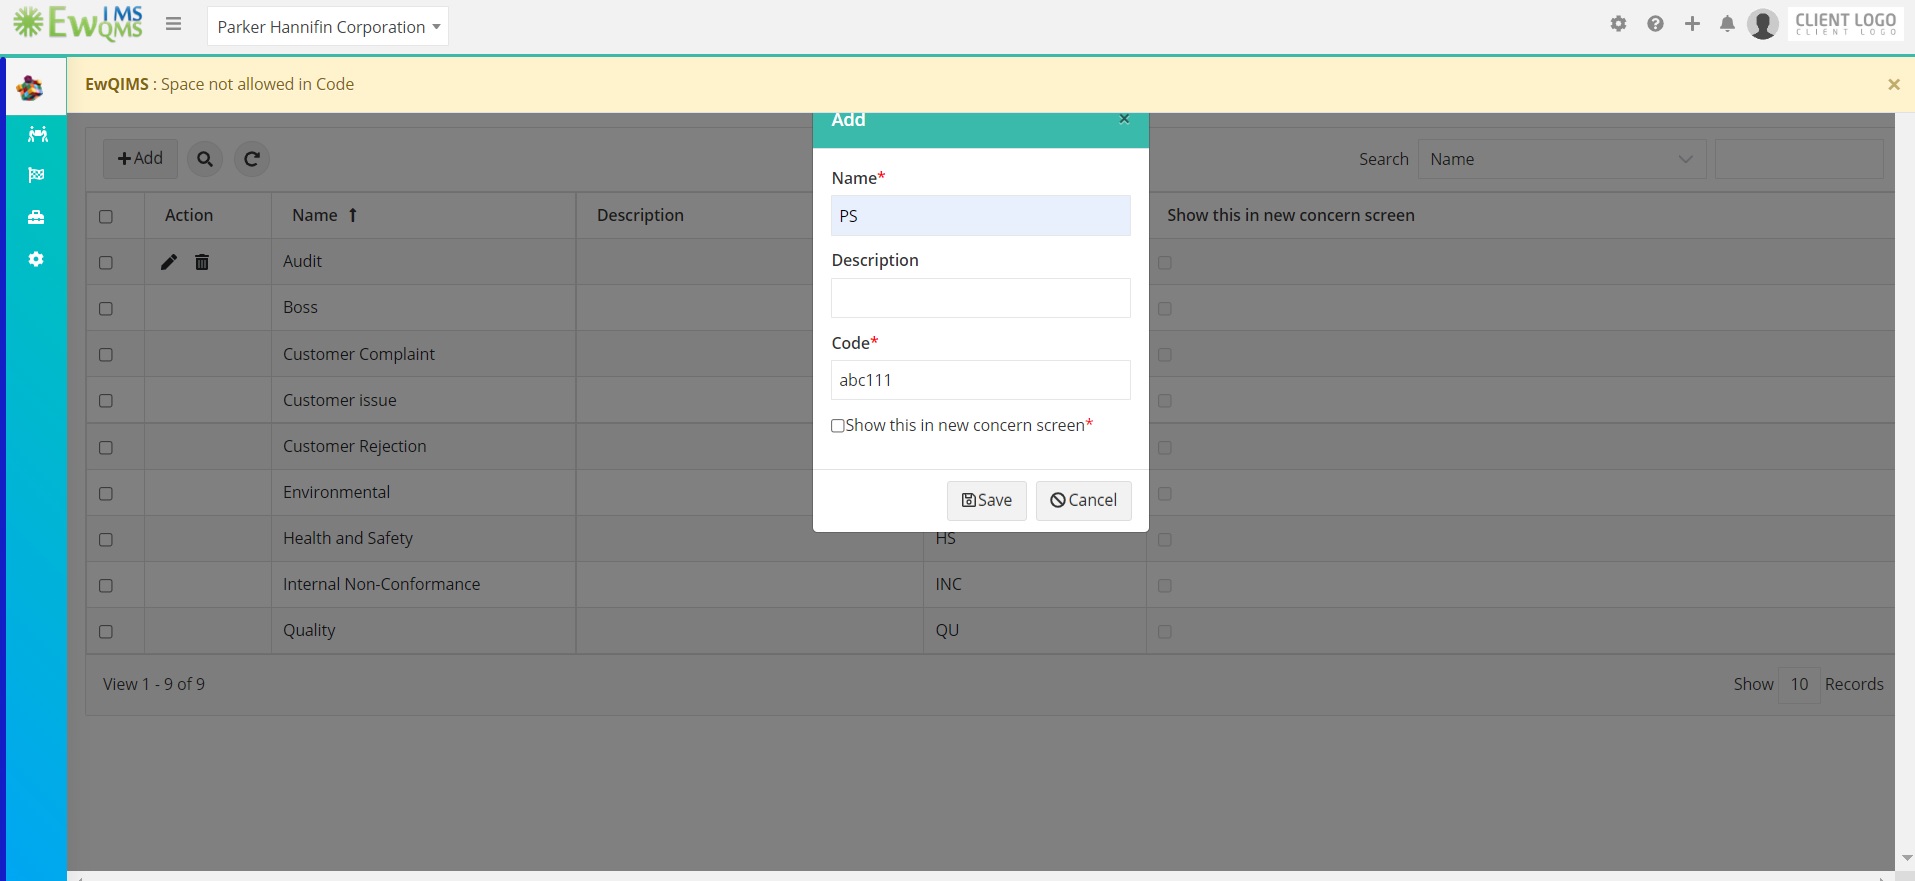1915x881 pixels.
Task: Toggle concern screen checkbox in Internal Non-Conformance row
Action: (x=1165, y=585)
